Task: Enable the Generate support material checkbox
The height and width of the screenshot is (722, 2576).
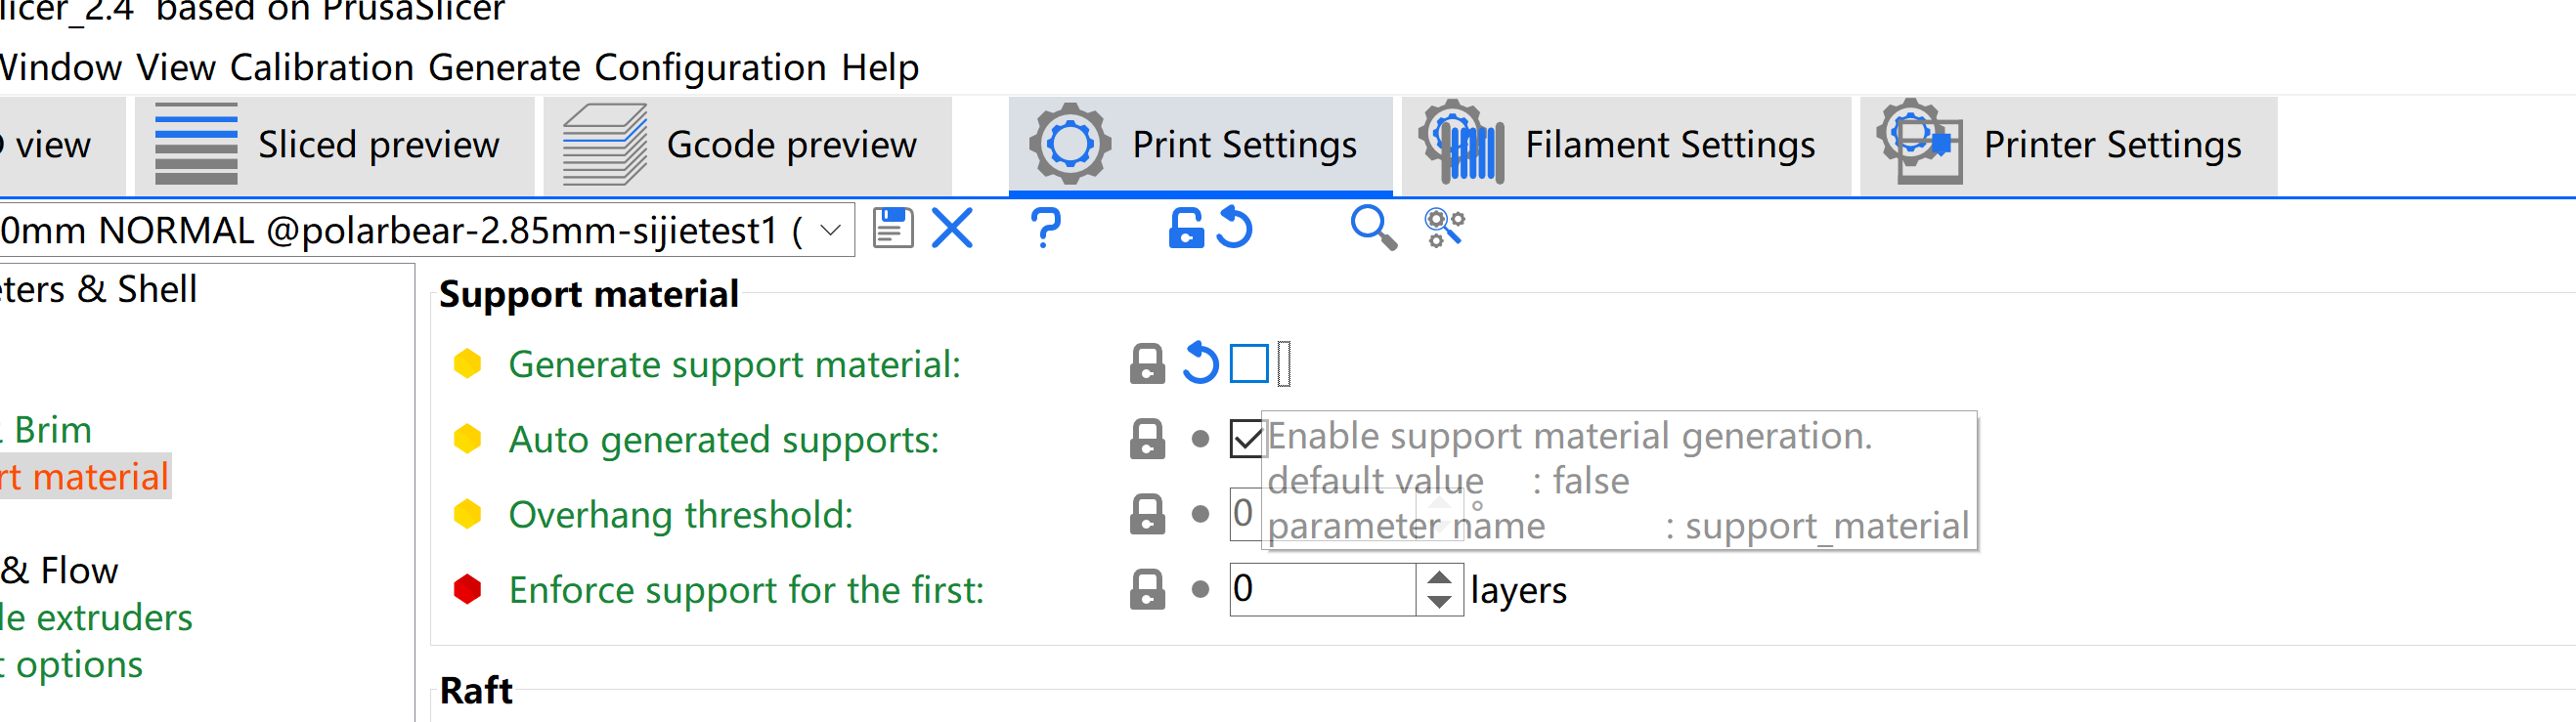Action: 1248,363
